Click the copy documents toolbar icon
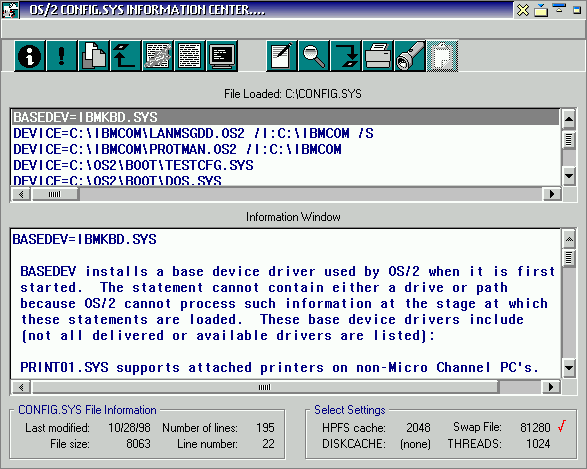This screenshot has height=469, width=587. [x=94, y=56]
